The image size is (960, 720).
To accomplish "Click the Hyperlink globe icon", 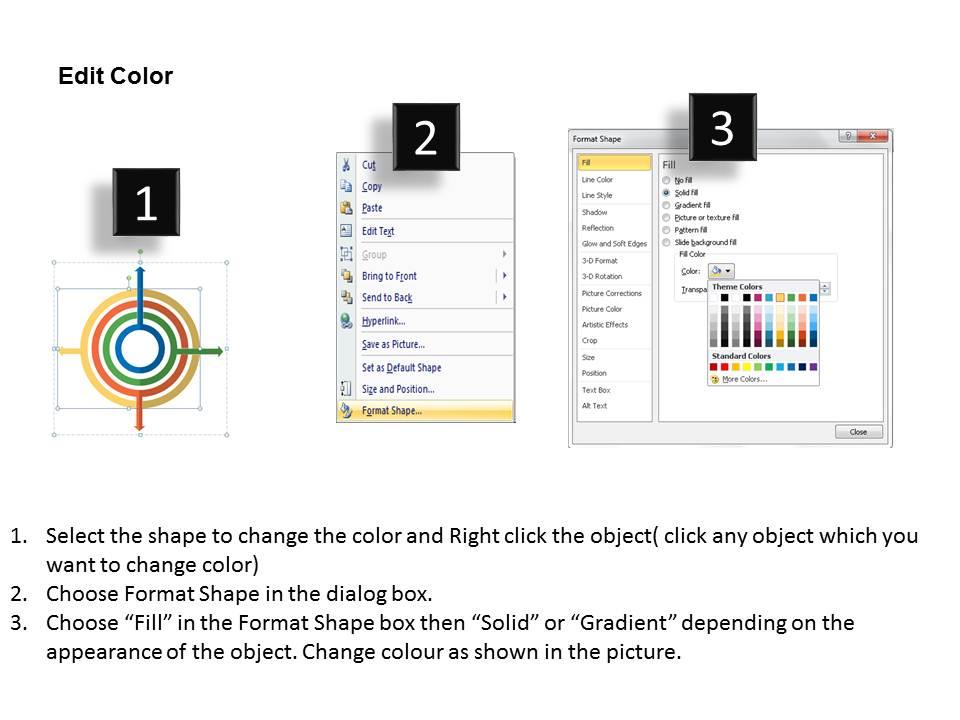I will 346,319.
